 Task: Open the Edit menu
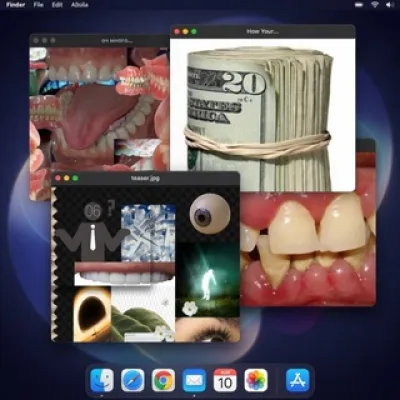point(57,5)
